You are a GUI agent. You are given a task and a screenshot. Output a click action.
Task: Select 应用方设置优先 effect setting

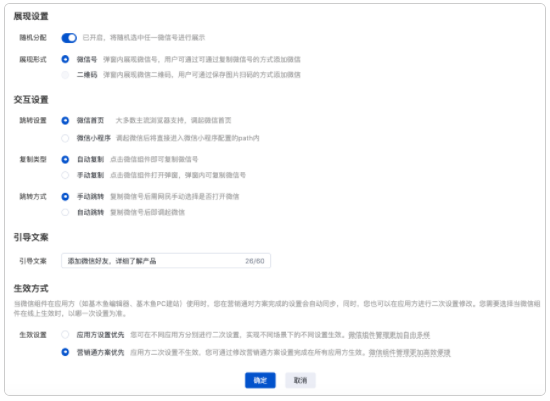tap(65, 335)
